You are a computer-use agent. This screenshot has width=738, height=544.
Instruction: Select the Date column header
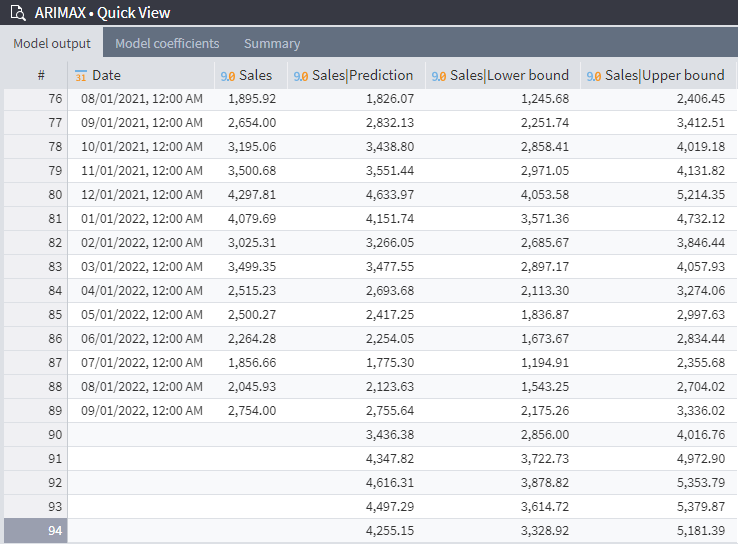[x=141, y=75]
